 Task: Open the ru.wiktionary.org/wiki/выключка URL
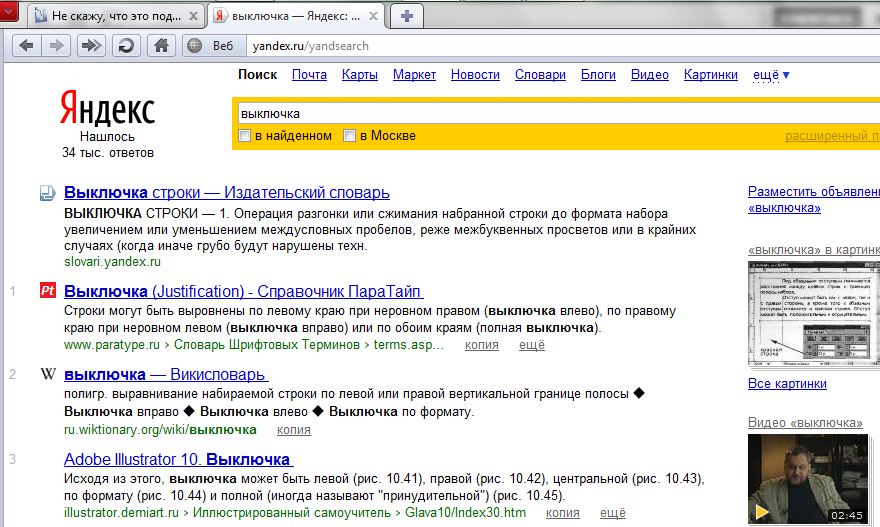pyautogui.click(x=160, y=430)
